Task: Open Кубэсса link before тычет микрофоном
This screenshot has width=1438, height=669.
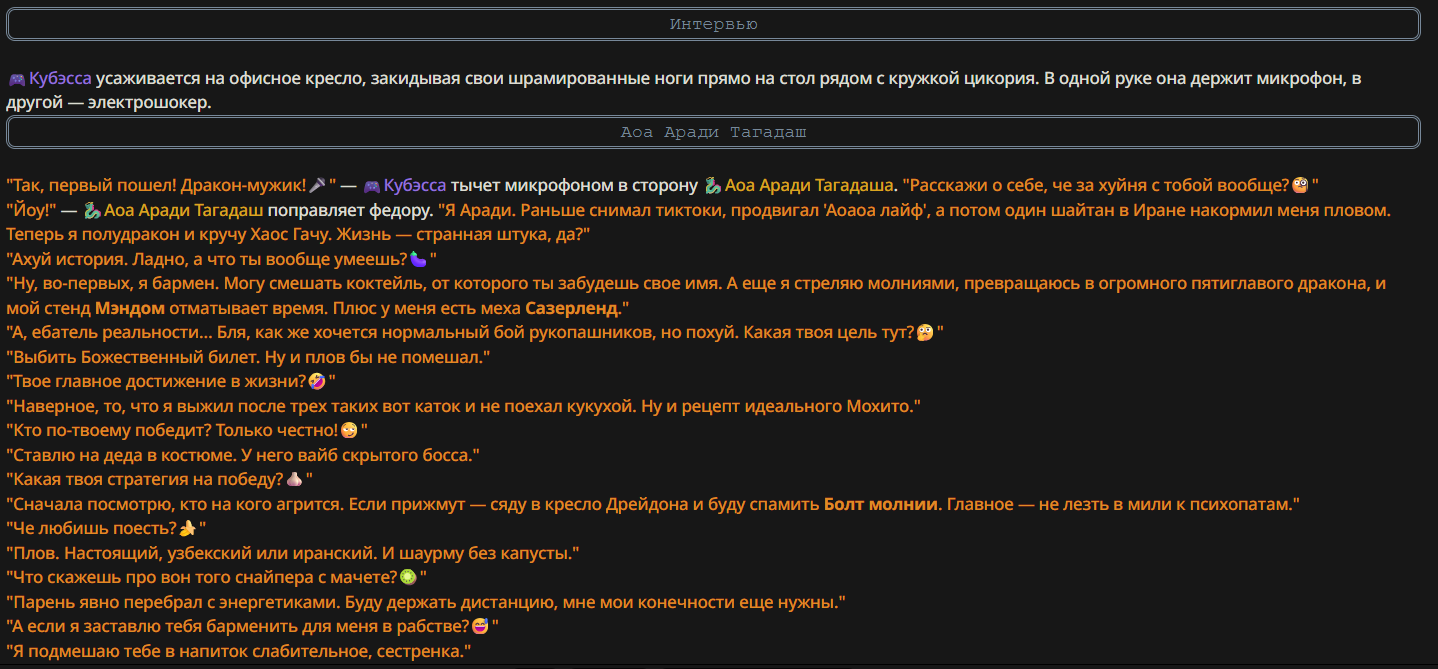Action: 415,185
